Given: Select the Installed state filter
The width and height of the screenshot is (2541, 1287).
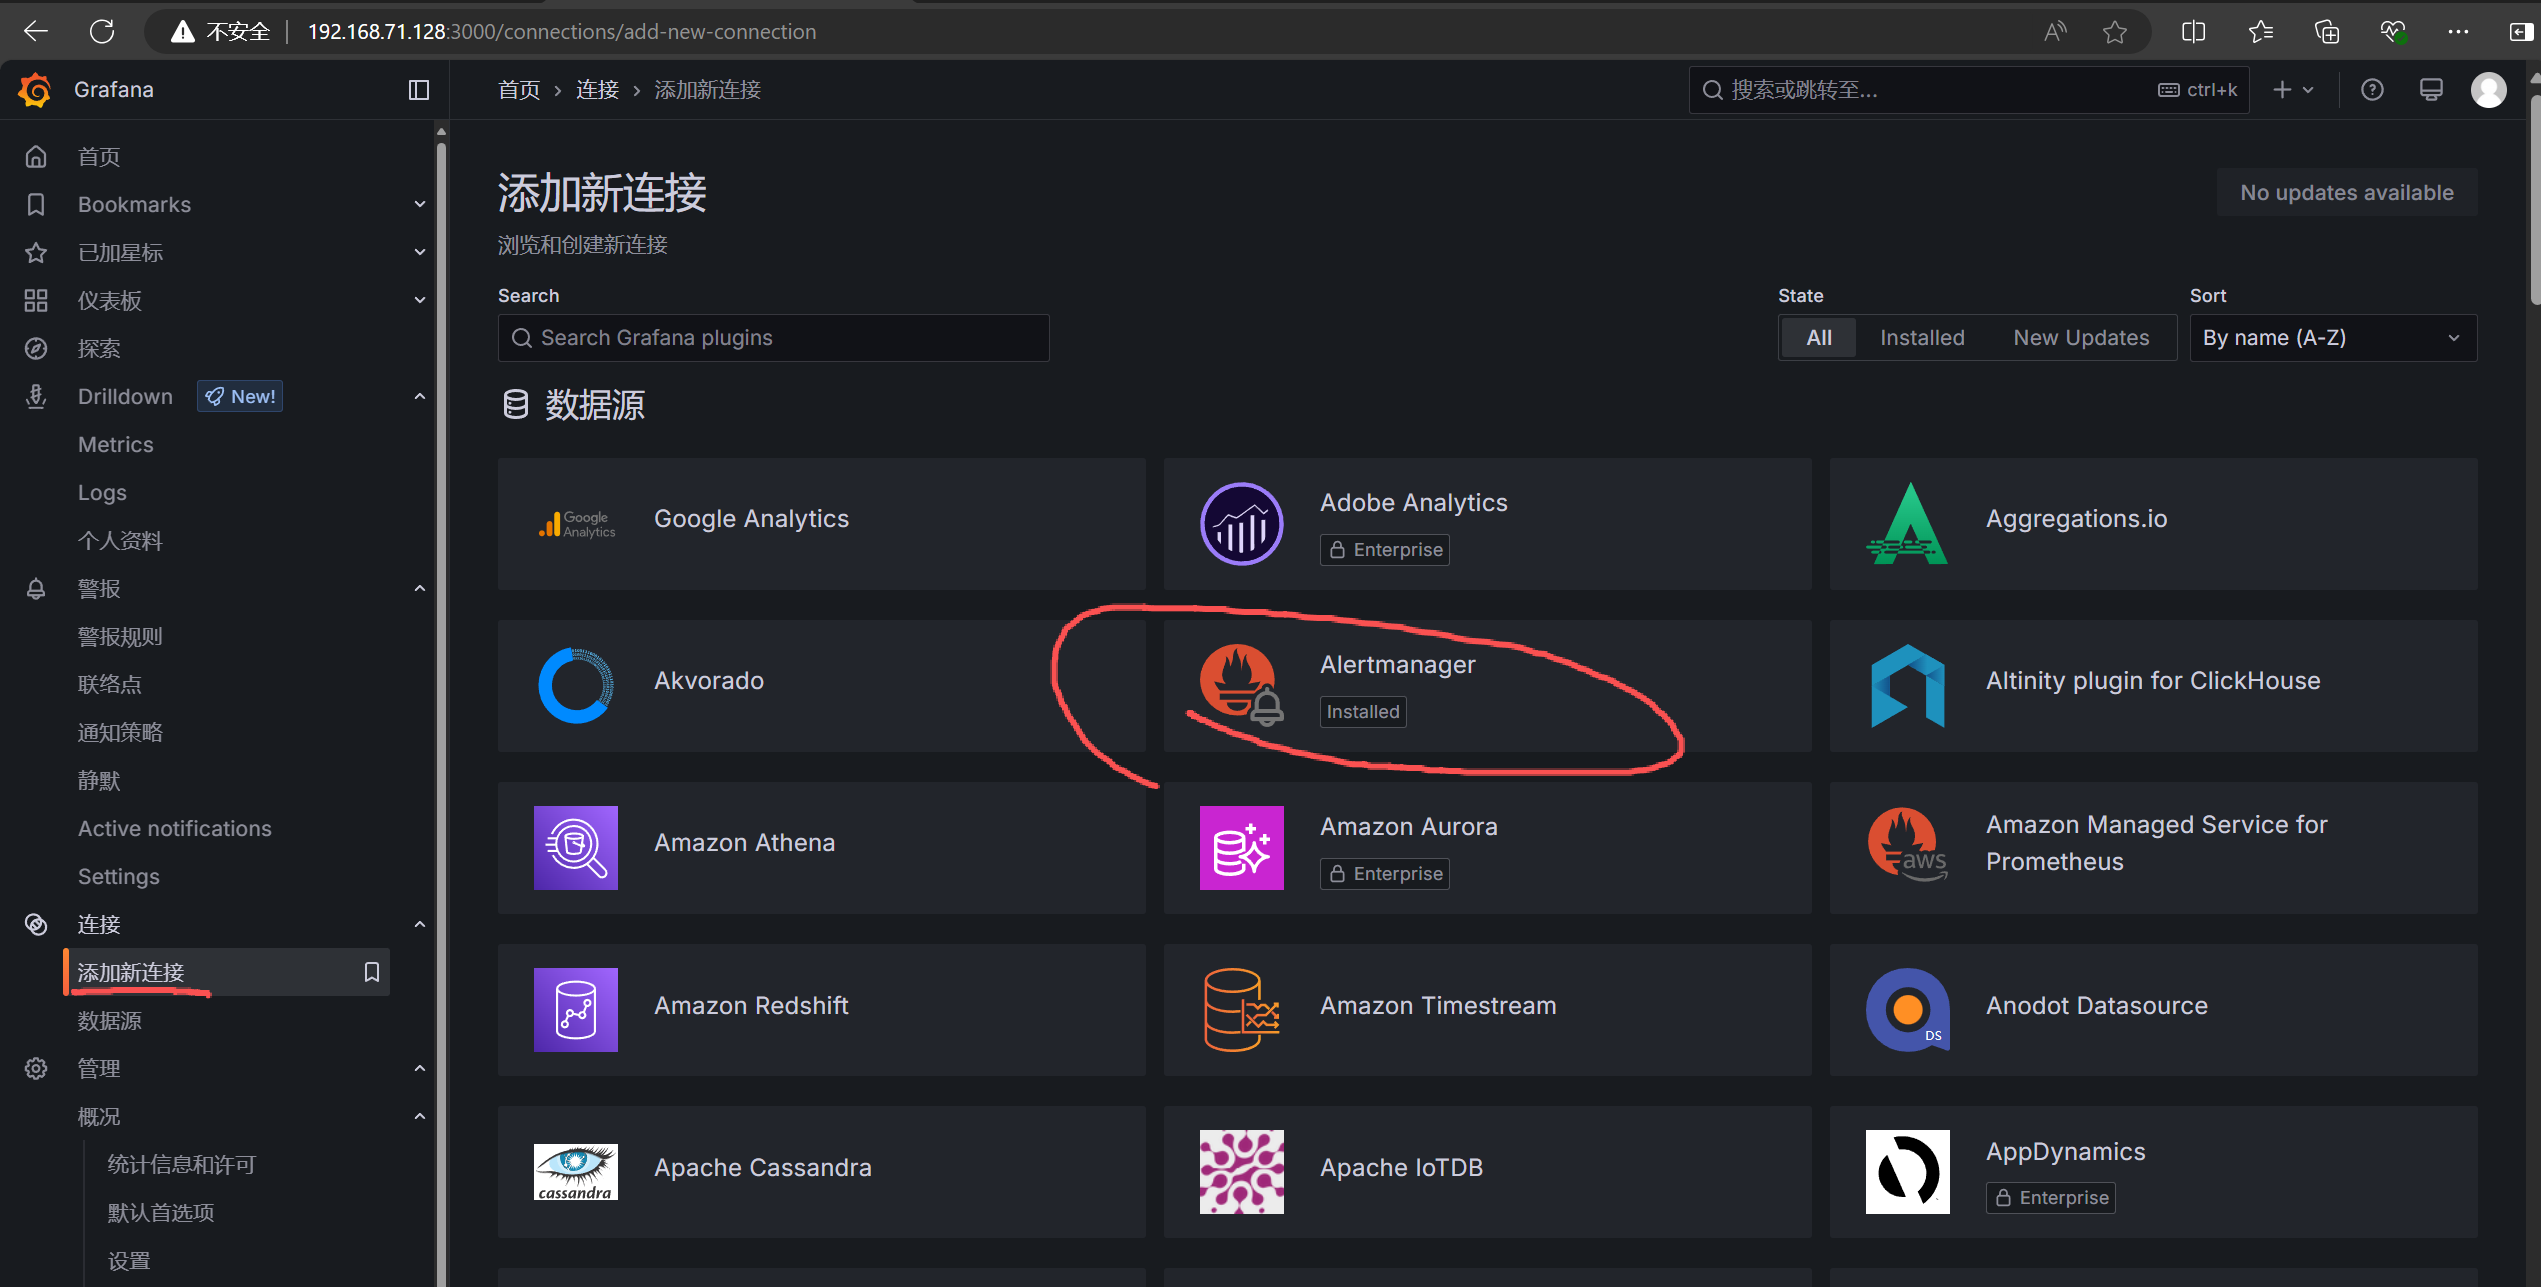Looking at the screenshot, I should coord(1922,338).
